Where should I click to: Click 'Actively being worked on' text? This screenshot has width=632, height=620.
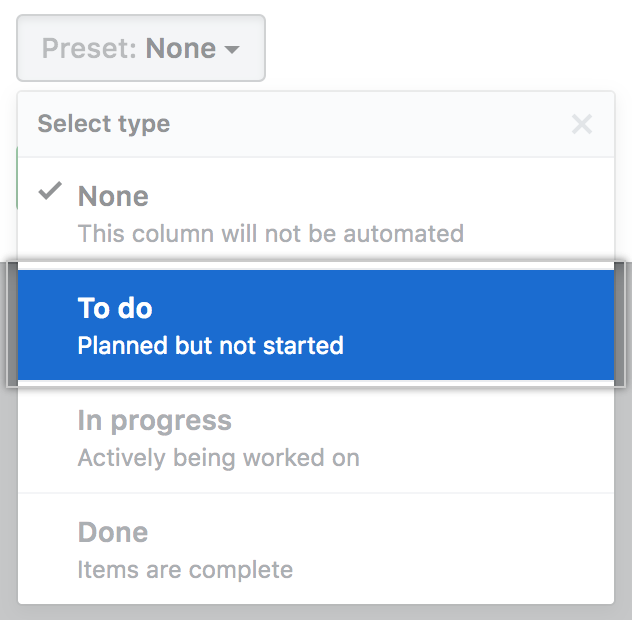[x=218, y=458]
